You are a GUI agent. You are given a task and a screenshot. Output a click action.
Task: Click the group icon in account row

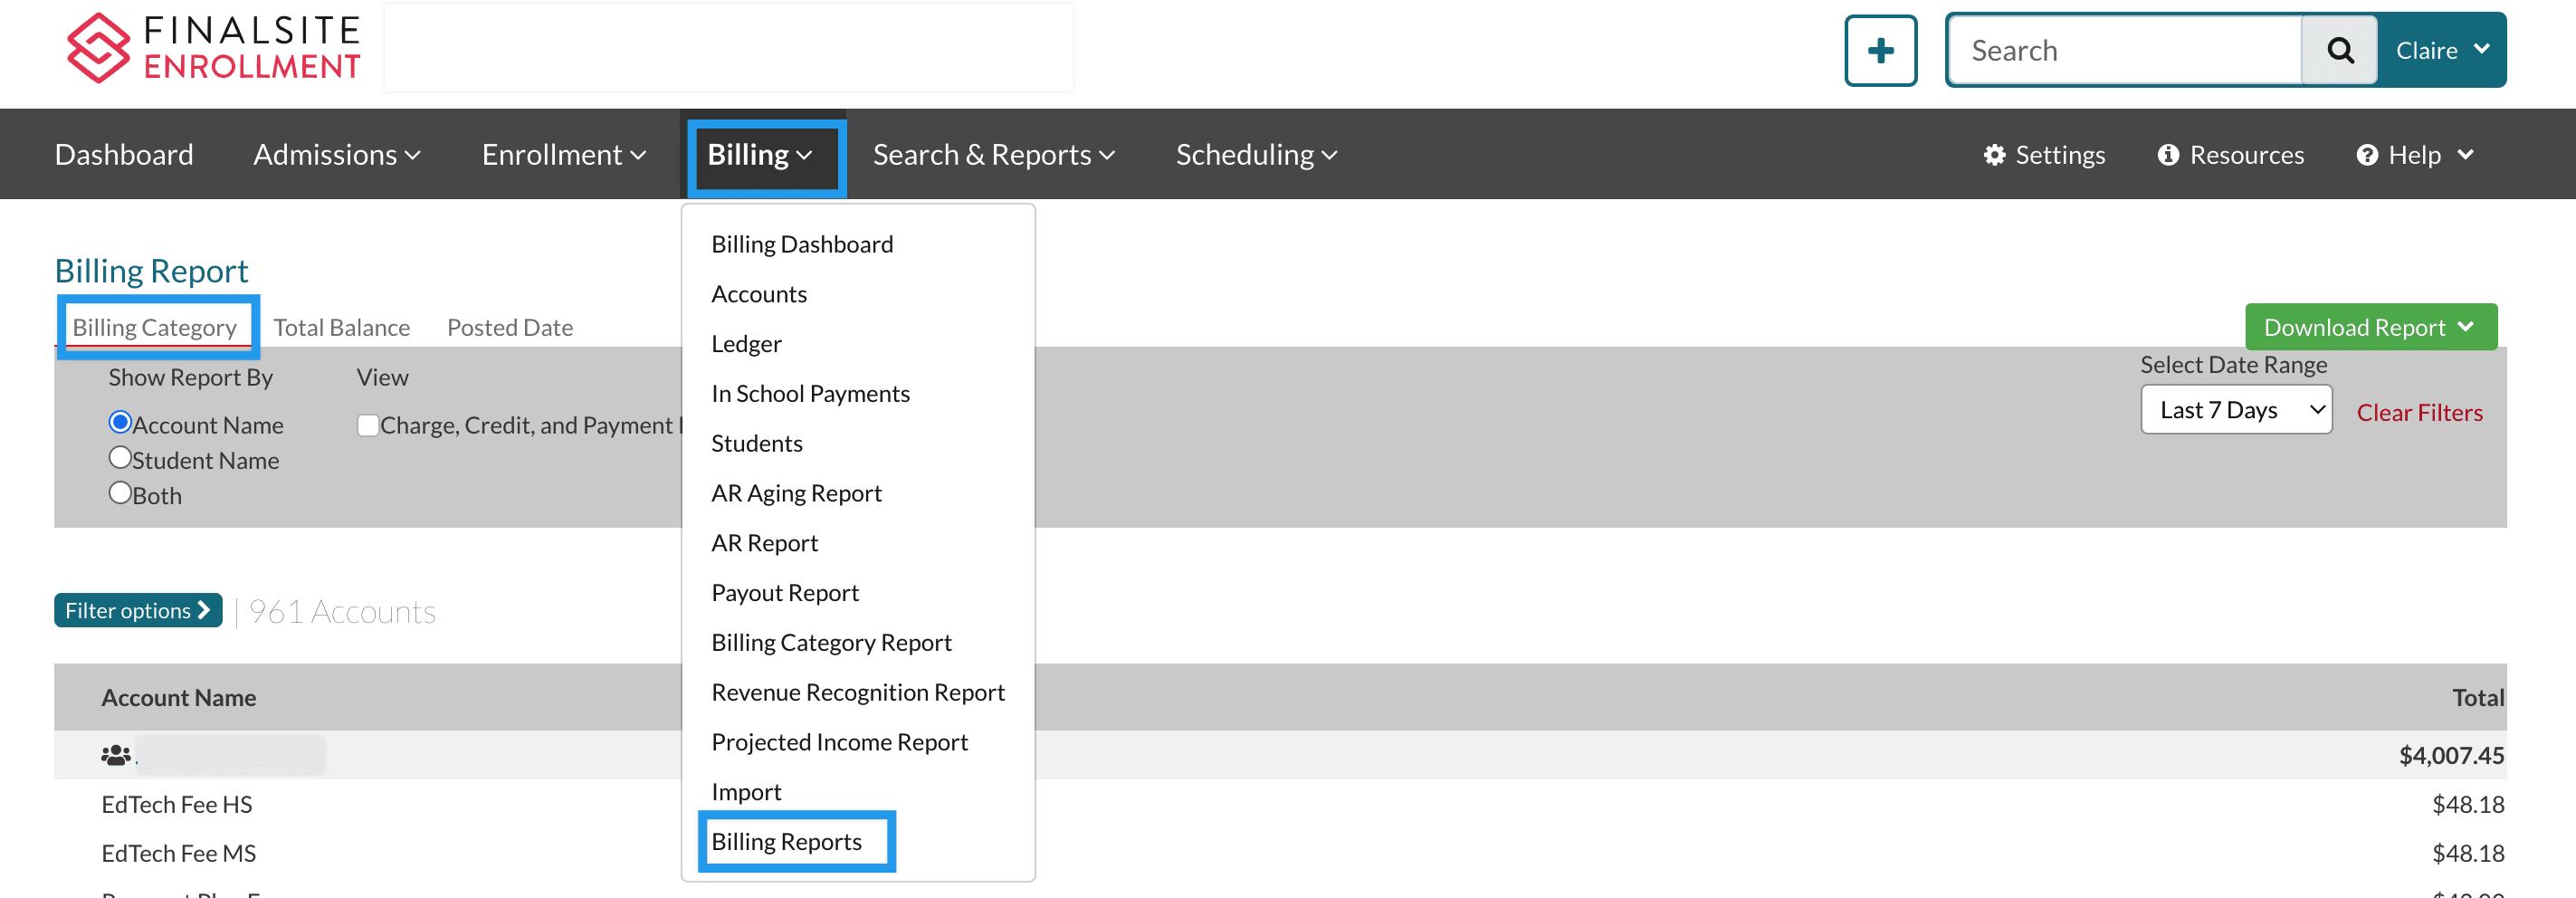pos(116,755)
